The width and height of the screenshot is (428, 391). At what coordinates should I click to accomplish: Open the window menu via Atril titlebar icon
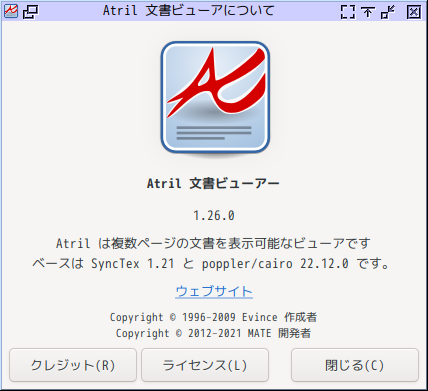(x=11, y=11)
